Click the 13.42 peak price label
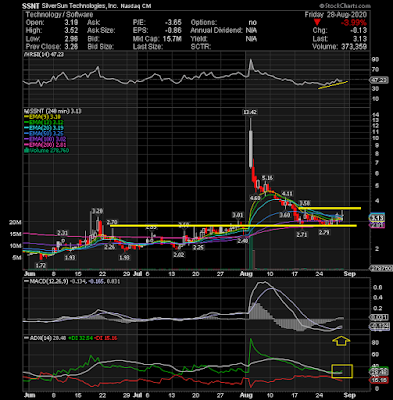The width and height of the screenshot is (393, 400). click(x=250, y=112)
